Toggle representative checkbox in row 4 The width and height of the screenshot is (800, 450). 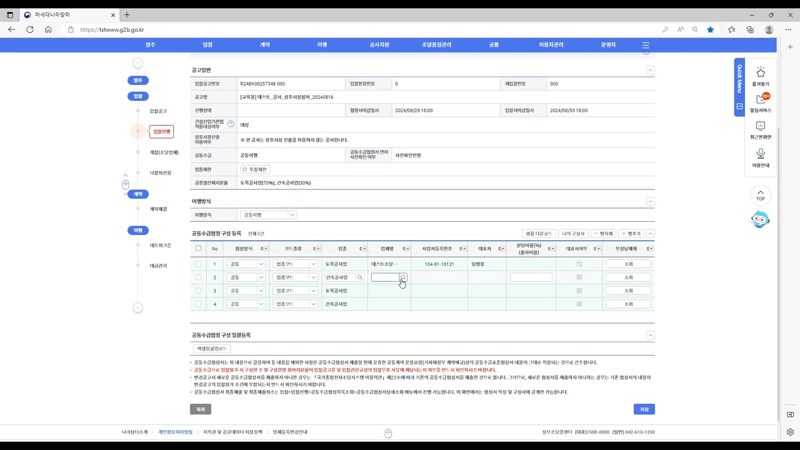click(x=579, y=304)
